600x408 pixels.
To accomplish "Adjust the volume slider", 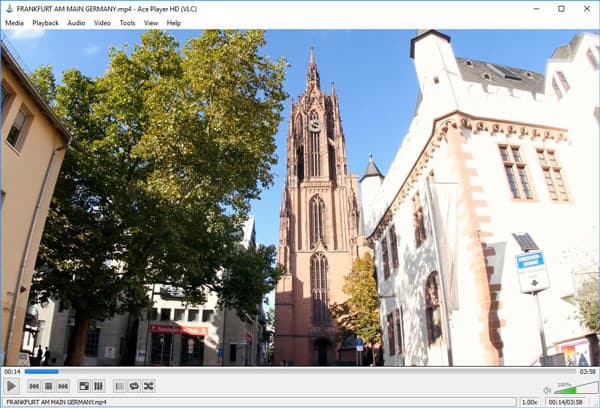I will coord(572,389).
